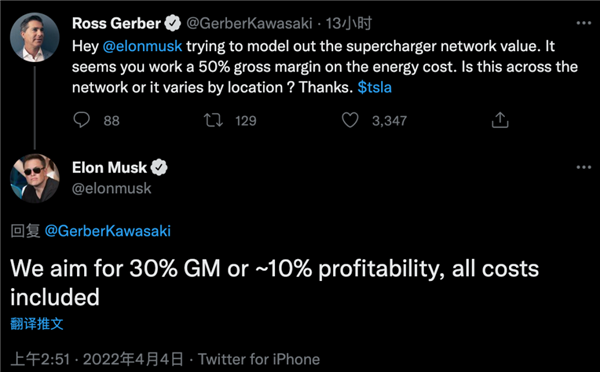Click the 13小时 timestamp on Ross's tweet
The height and width of the screenshot is (372, 600).
pos(349,24)
